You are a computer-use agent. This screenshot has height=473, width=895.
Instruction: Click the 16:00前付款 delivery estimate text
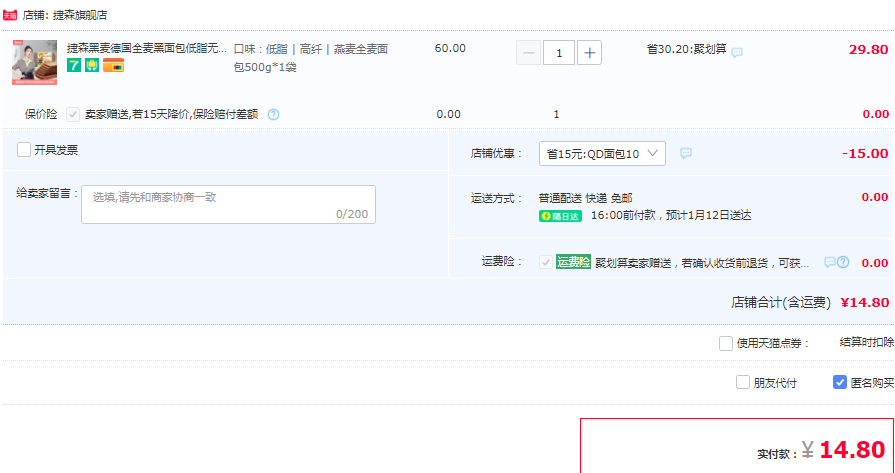point(671,216)
